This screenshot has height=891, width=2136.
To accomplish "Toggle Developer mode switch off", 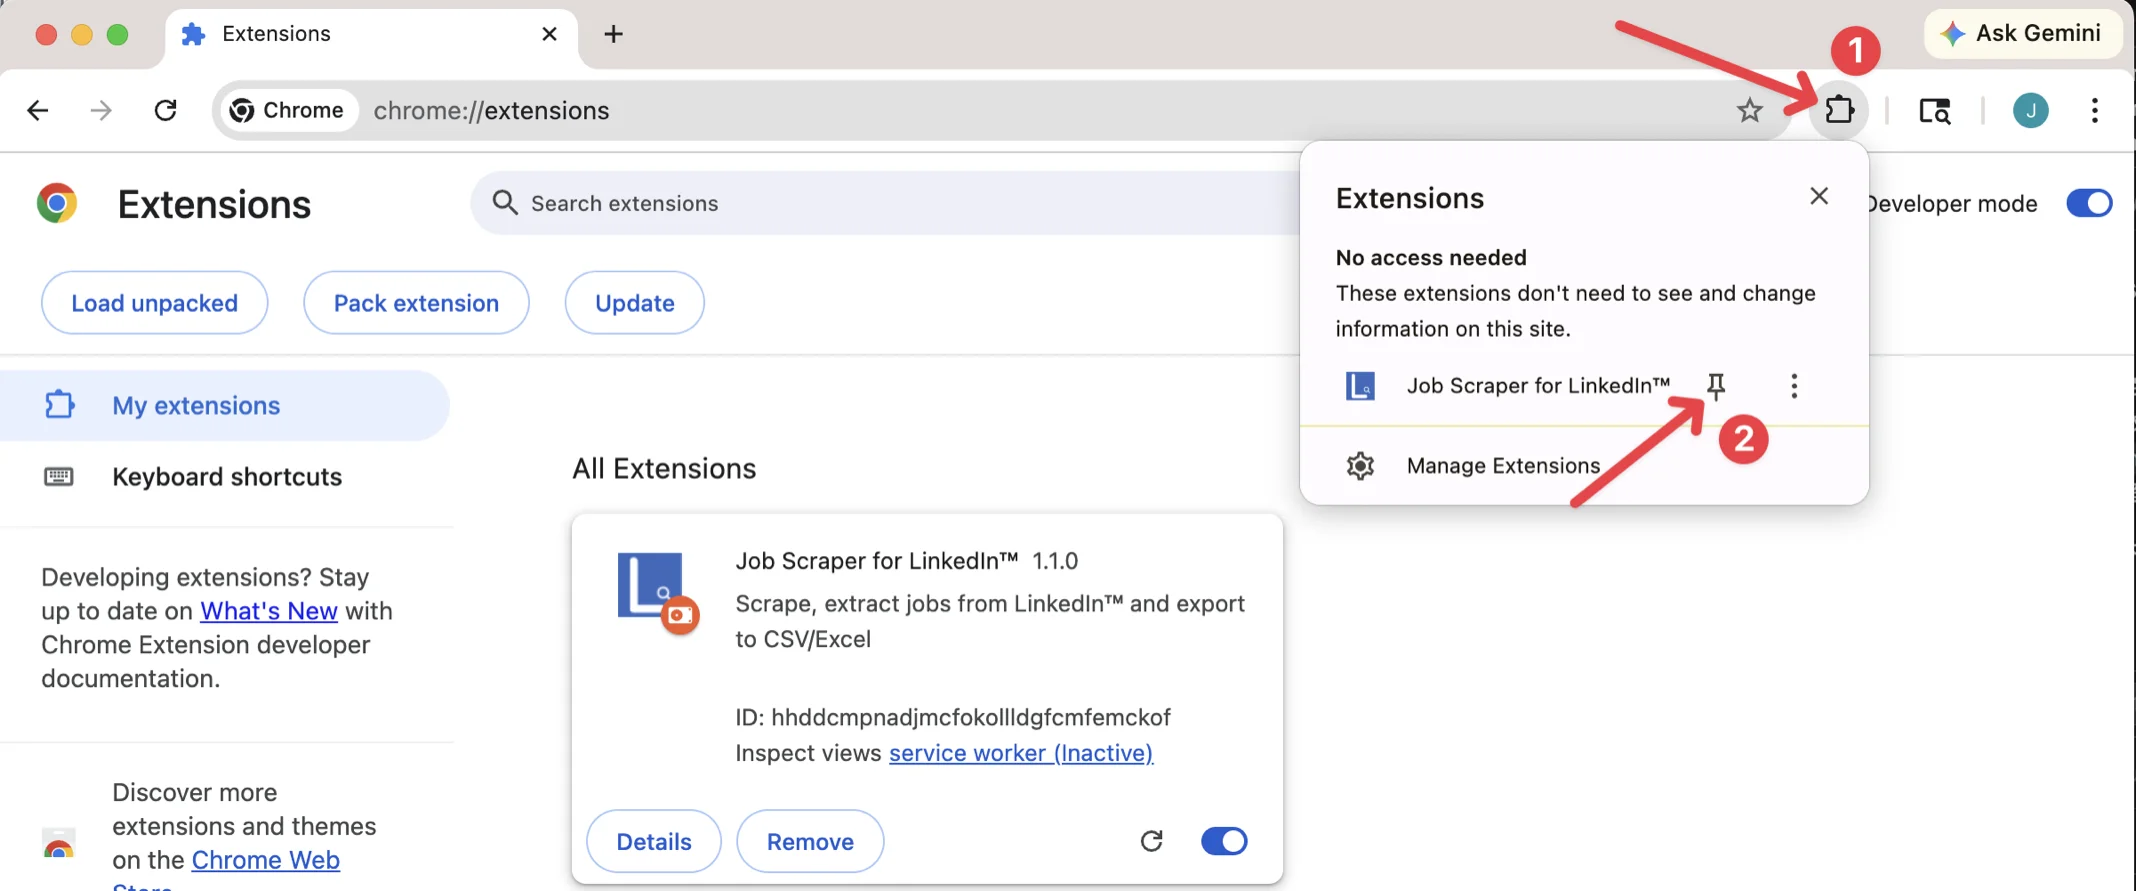I will (2089, 203).
